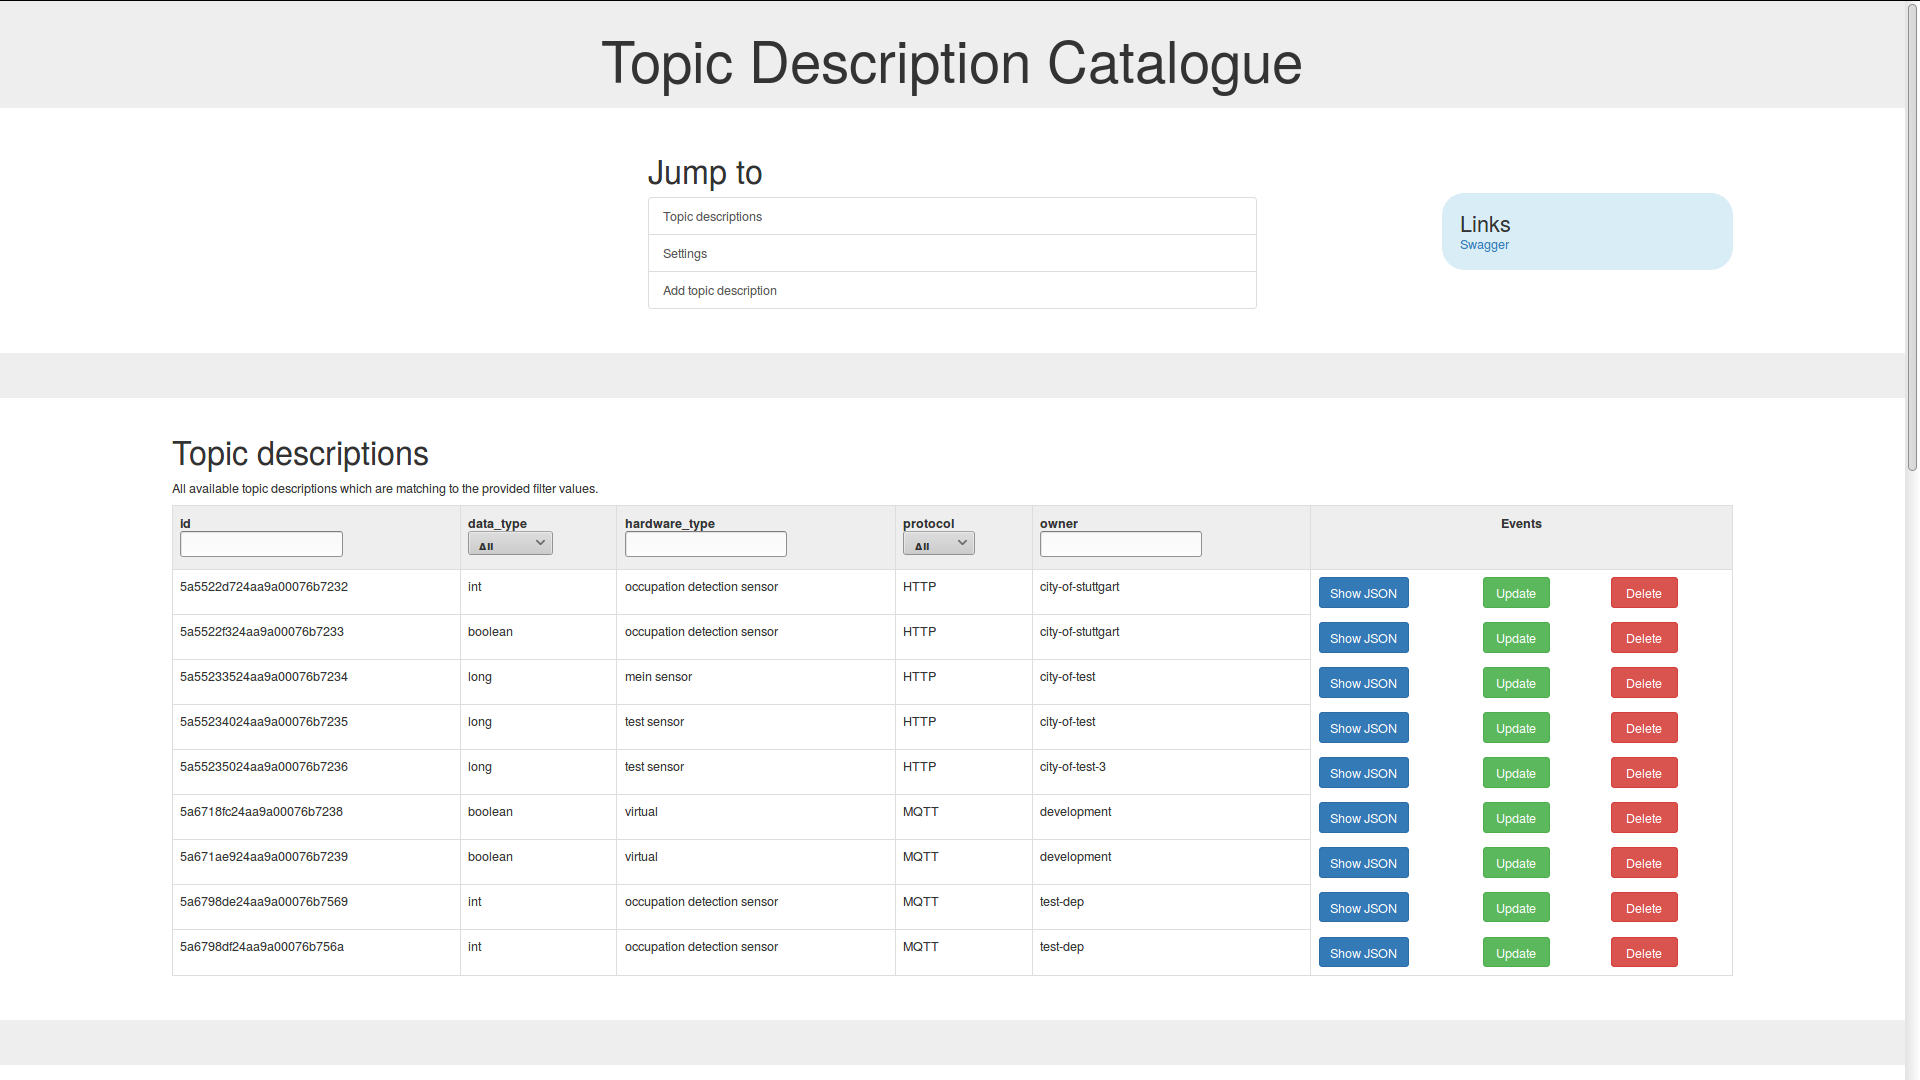Delete the last row 5a6798df24aa9a00076b756a
This screenshot has height=1080, width=1920.
coord(1643,953)
